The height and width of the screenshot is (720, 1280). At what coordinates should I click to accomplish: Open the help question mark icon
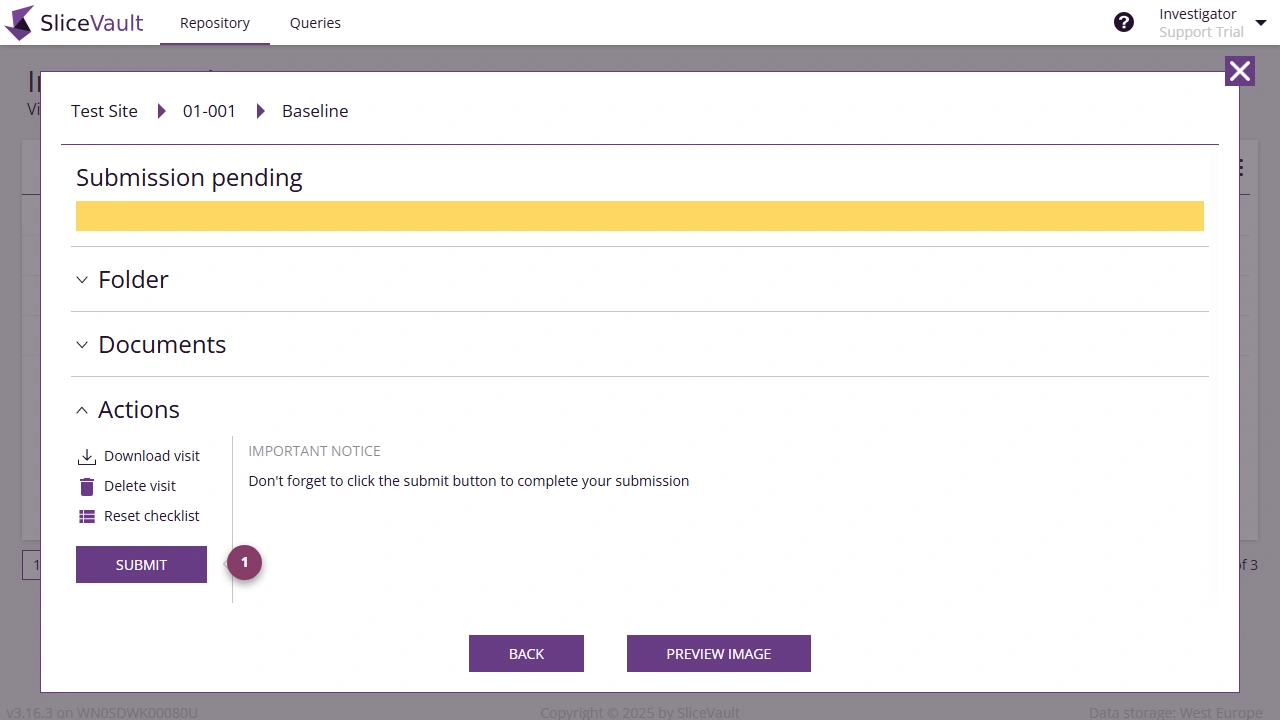1123,21
